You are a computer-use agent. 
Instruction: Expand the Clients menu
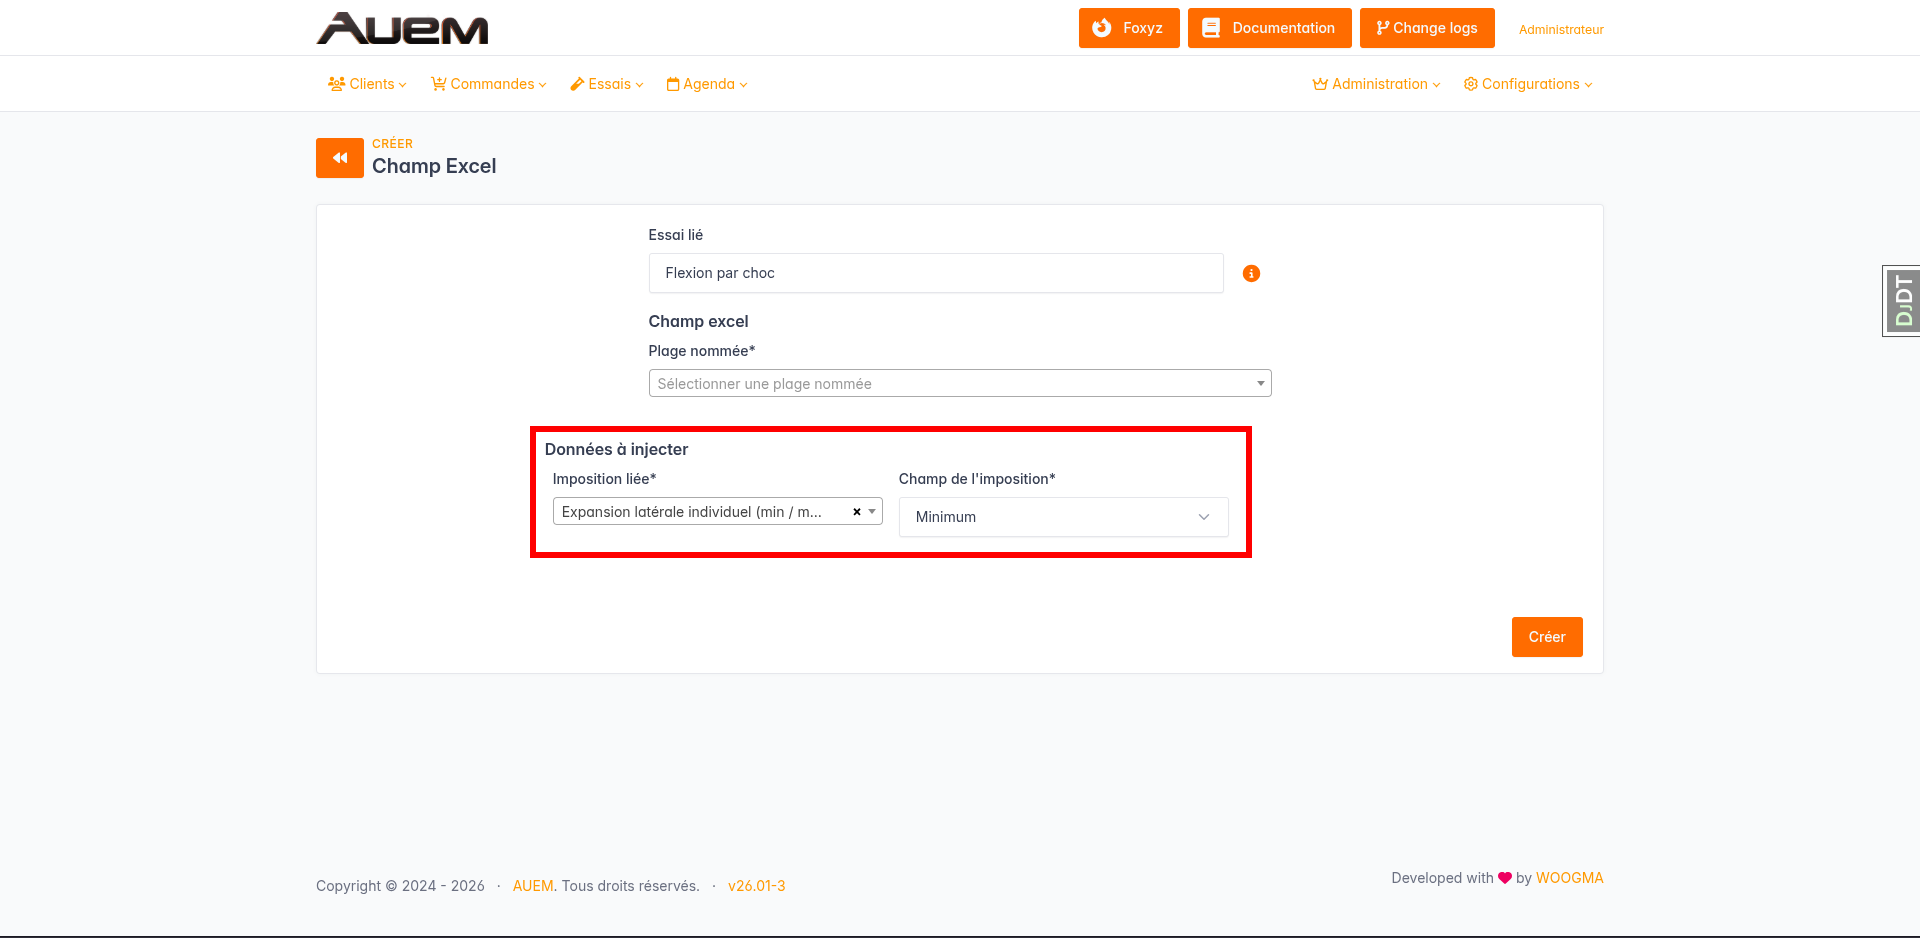click(x=367, y=84)
